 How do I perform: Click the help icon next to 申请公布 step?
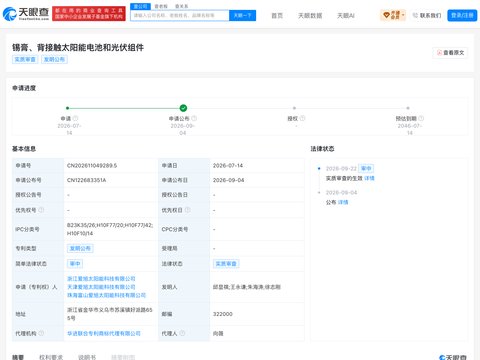pyautogui.click(x=194, y=118)
